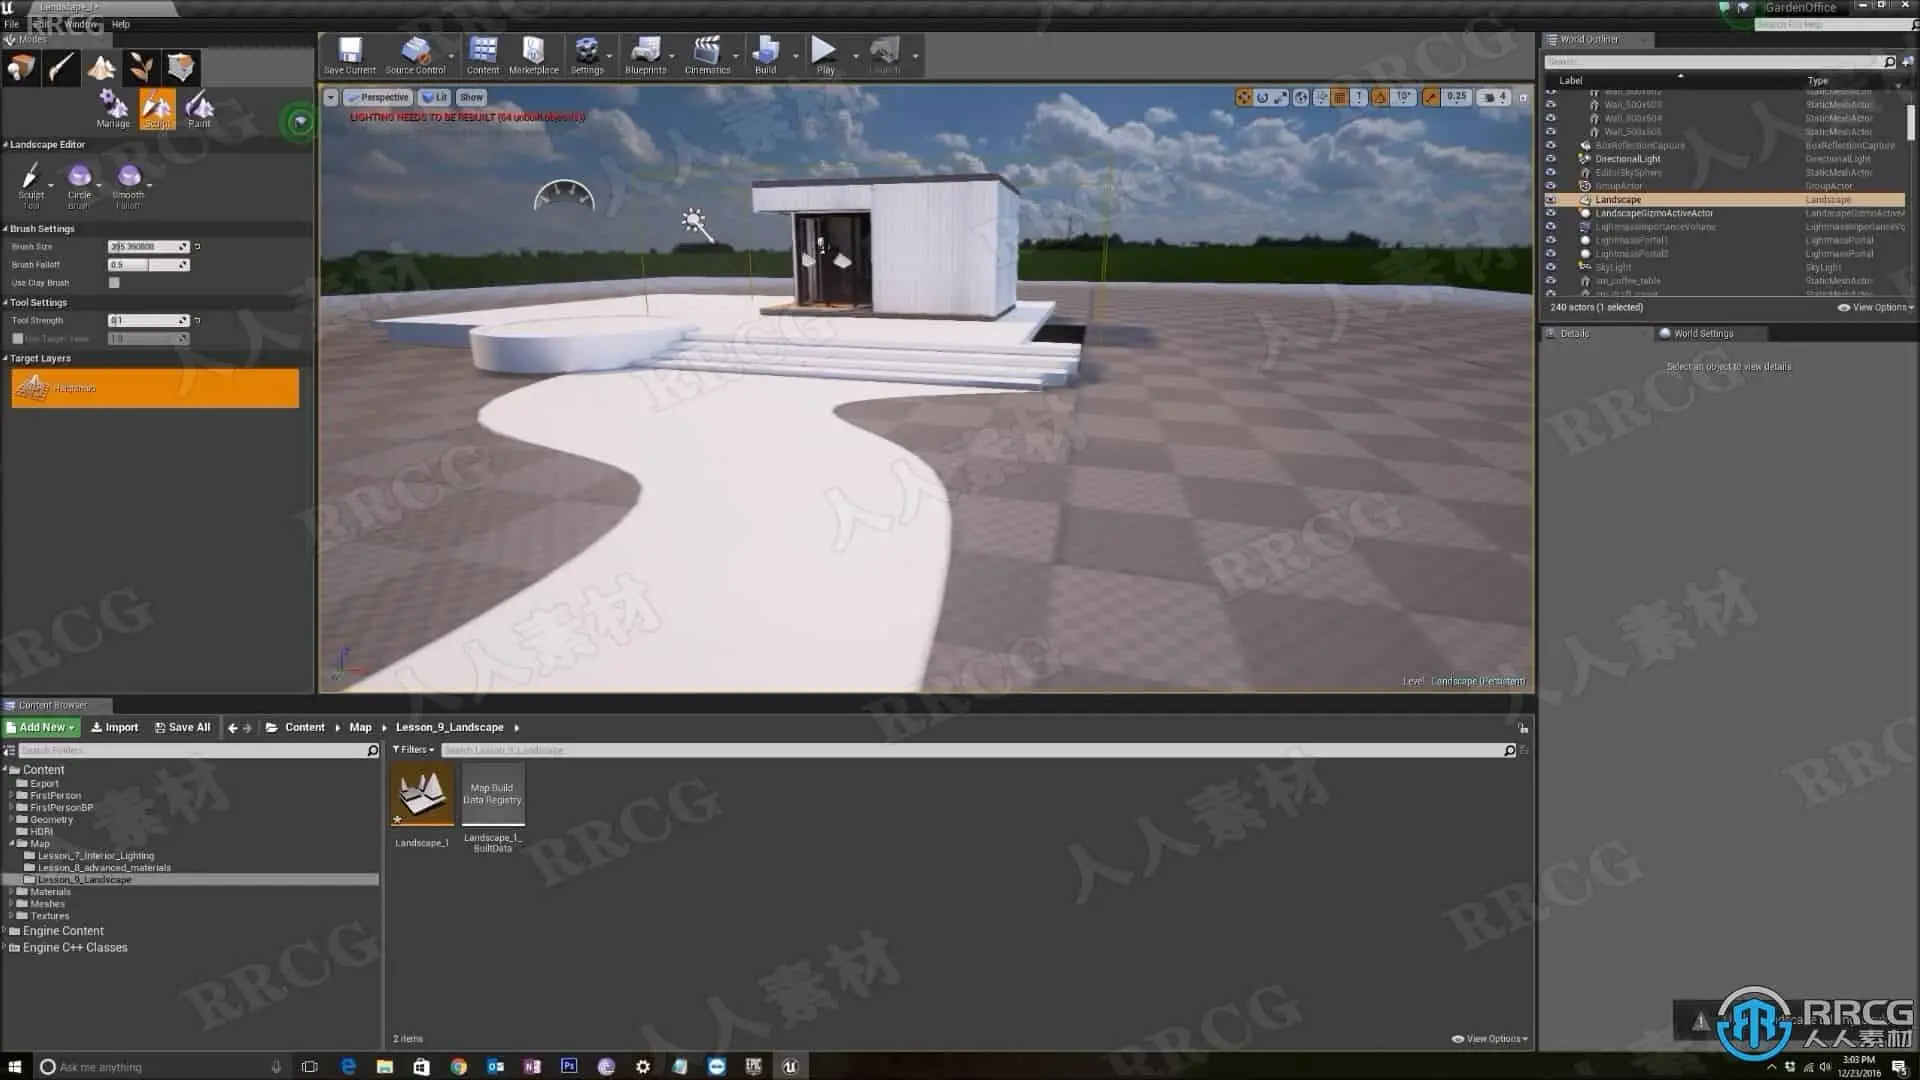The height and width of the screenshot is (1080, 1920).
Task: Toggle visibility eye for the DirectionalLight actor
Action: pos(1551,159)
